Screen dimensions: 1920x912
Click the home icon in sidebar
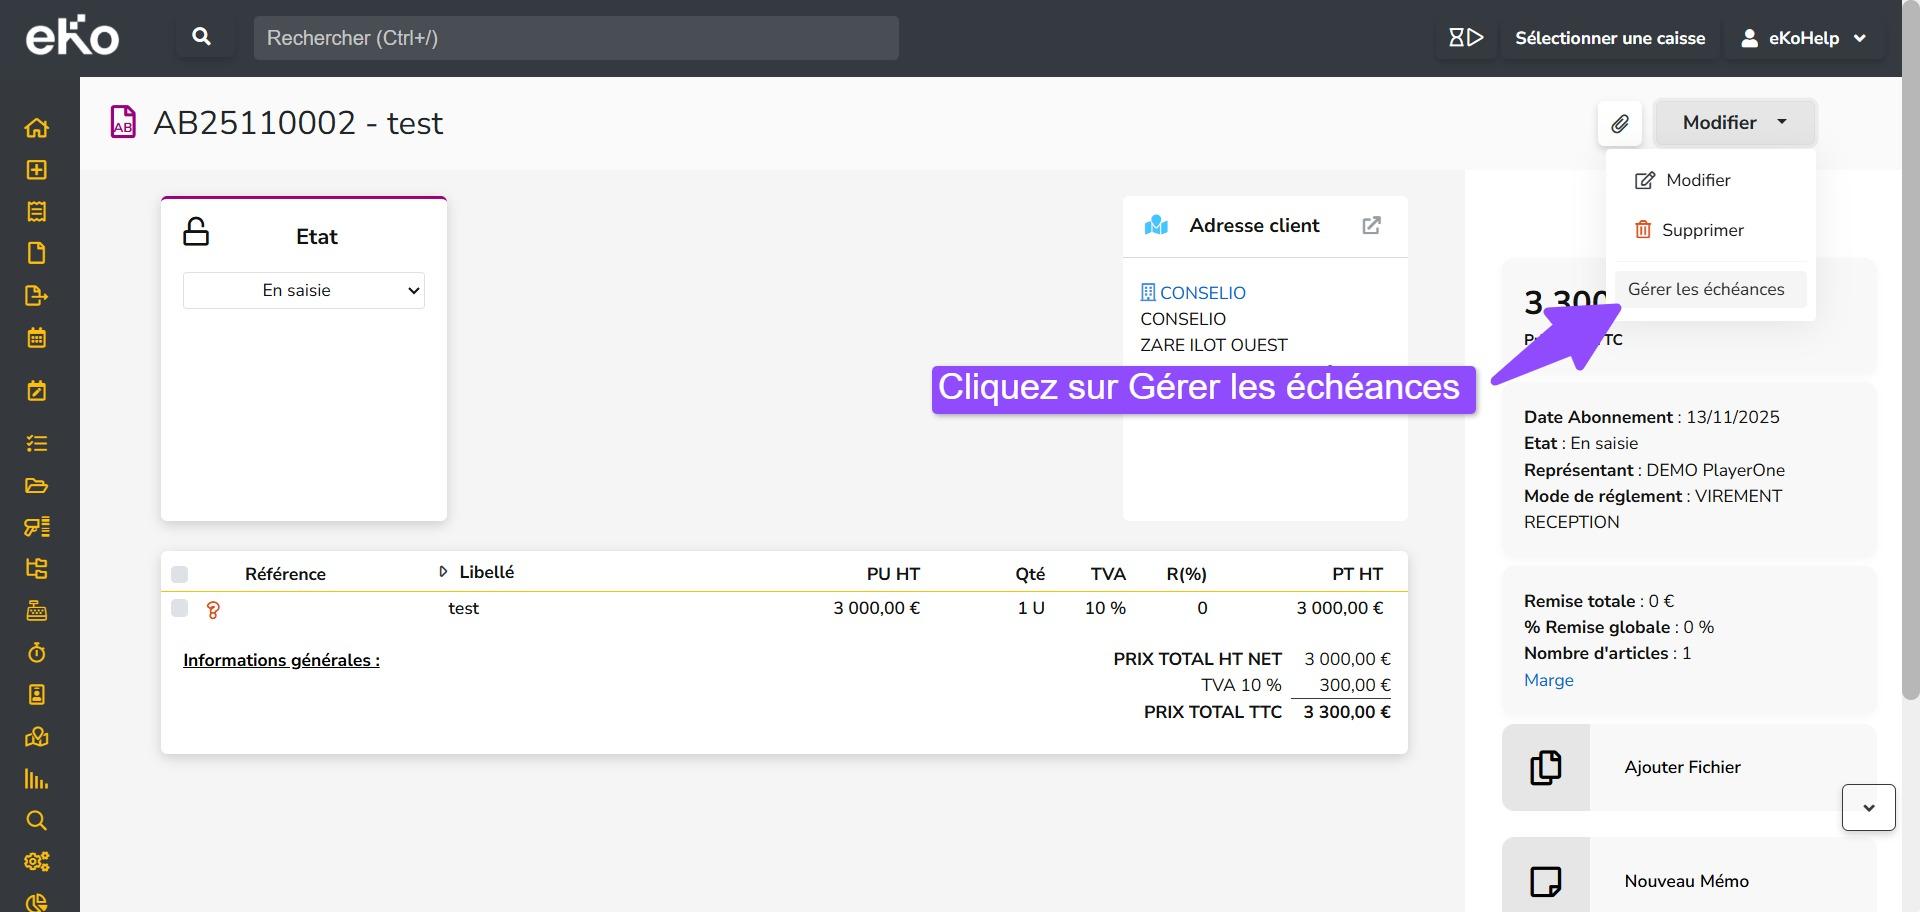click(36, 128)
